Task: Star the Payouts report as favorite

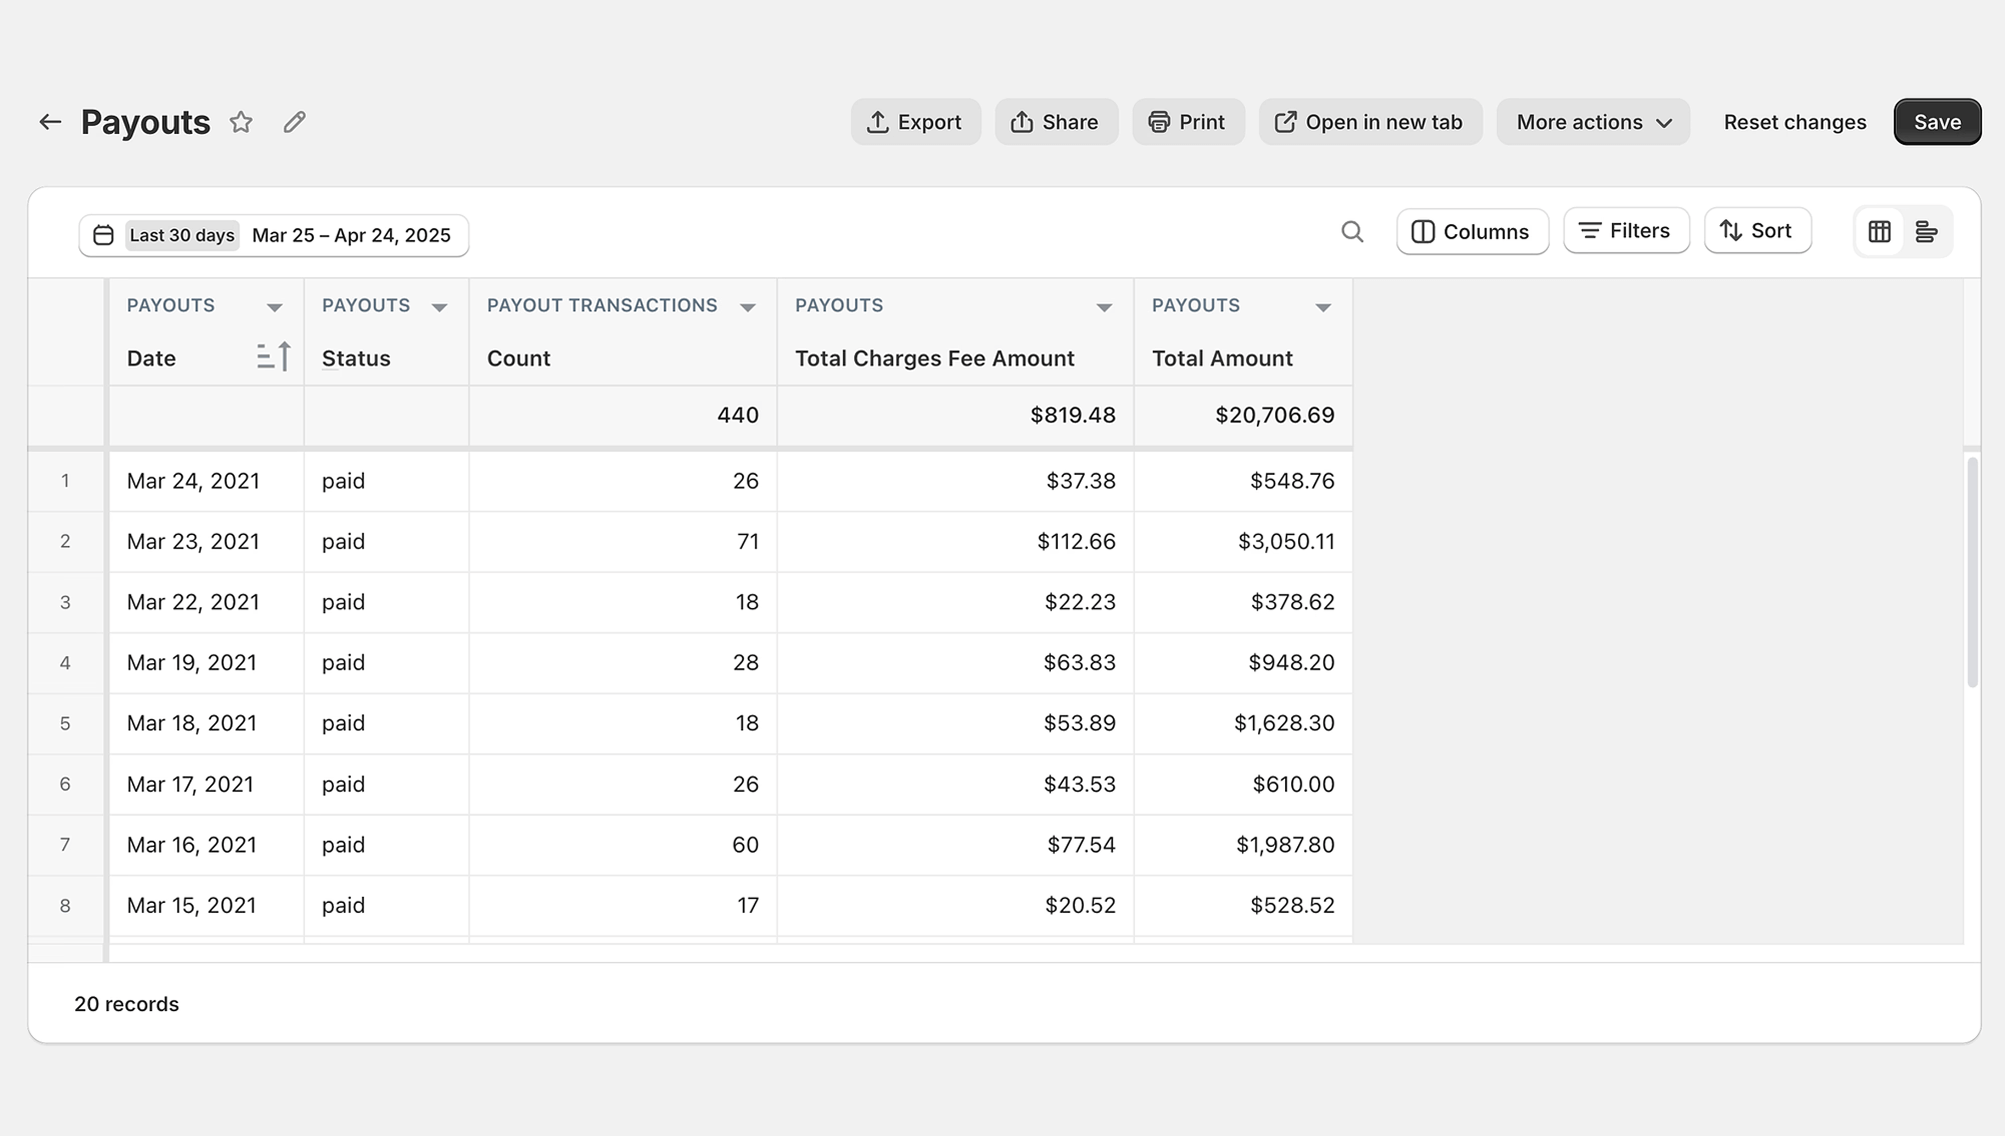Action: click(241, 122)
